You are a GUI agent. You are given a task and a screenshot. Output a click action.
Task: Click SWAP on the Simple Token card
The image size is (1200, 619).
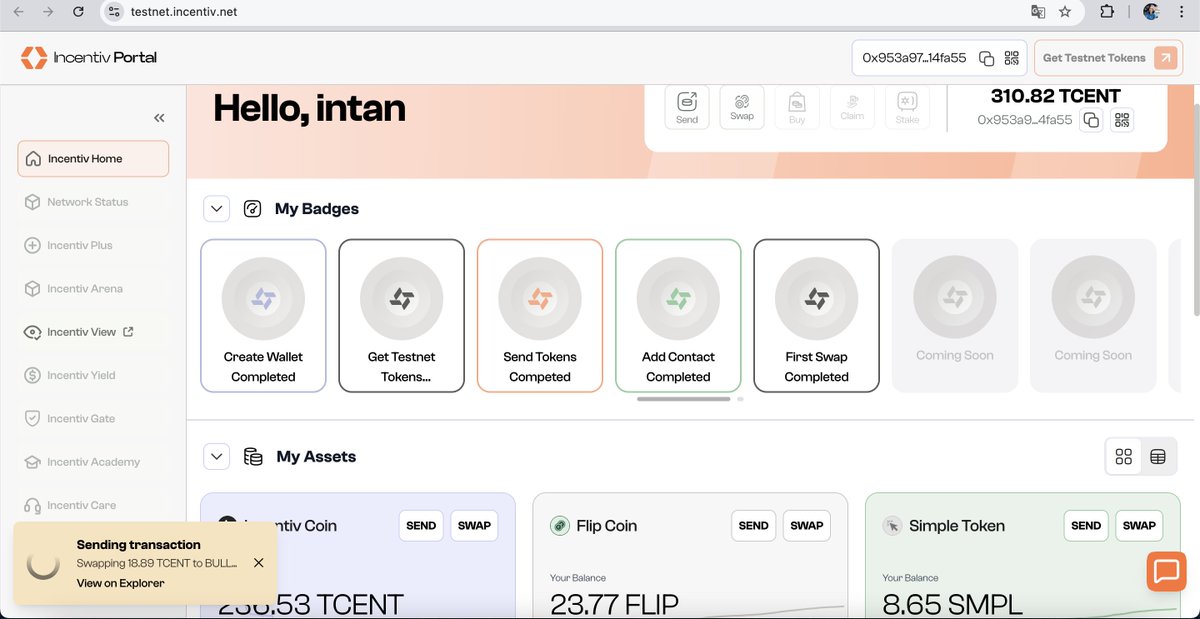pyautogui.click(x=1139, y=526)
